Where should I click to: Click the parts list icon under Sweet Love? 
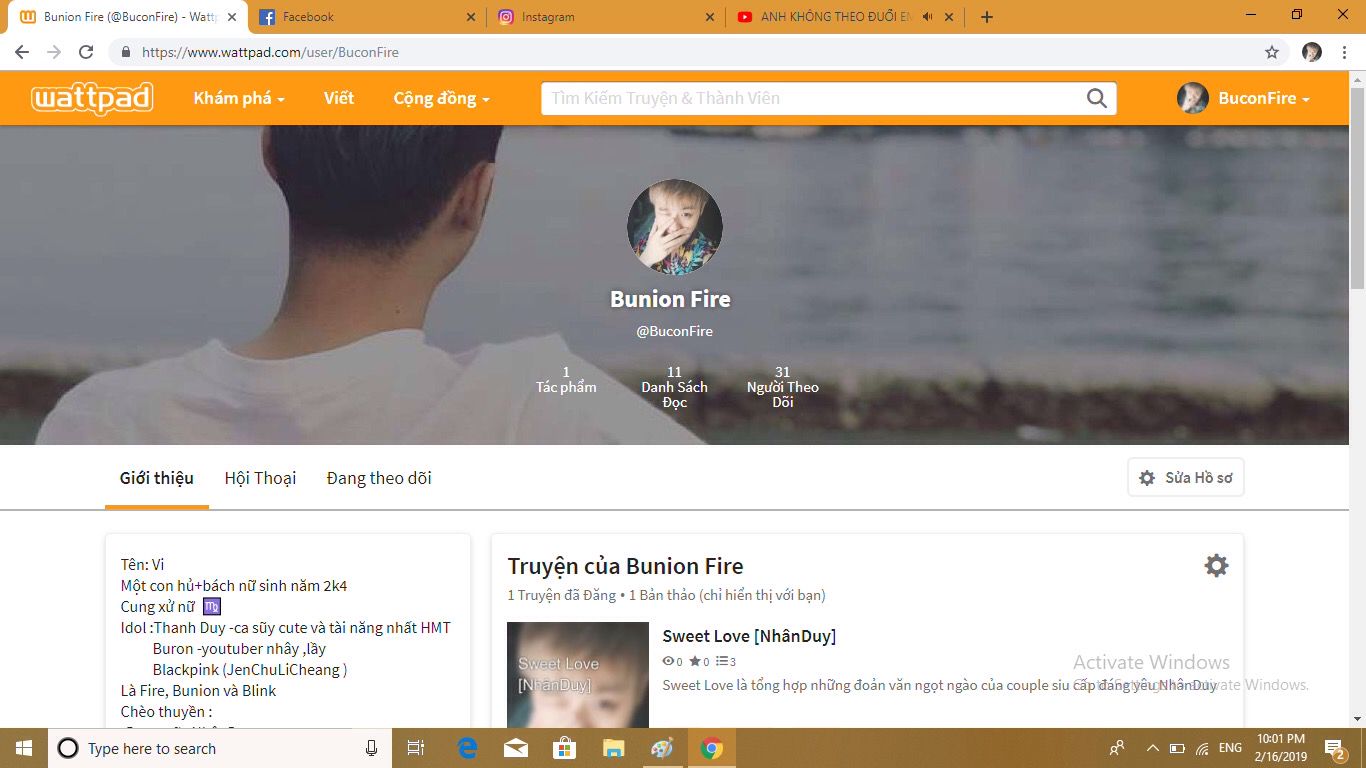[722, 662]
